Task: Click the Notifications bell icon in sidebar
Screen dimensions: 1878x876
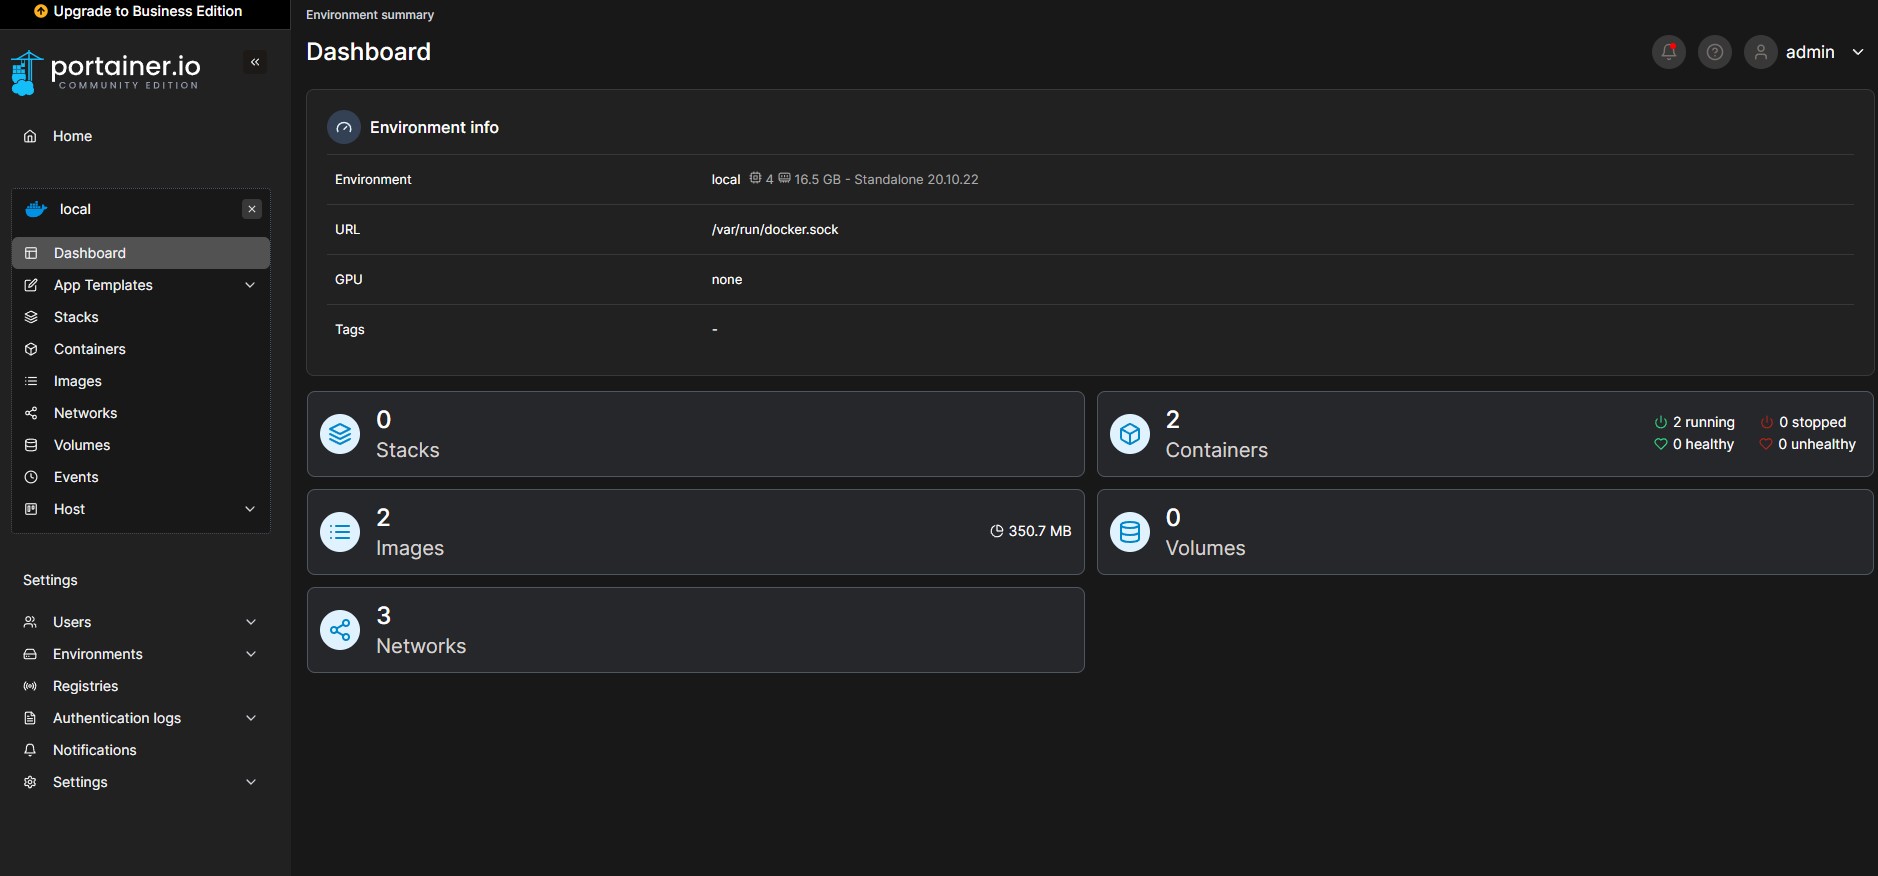Action: coord(30,750)
